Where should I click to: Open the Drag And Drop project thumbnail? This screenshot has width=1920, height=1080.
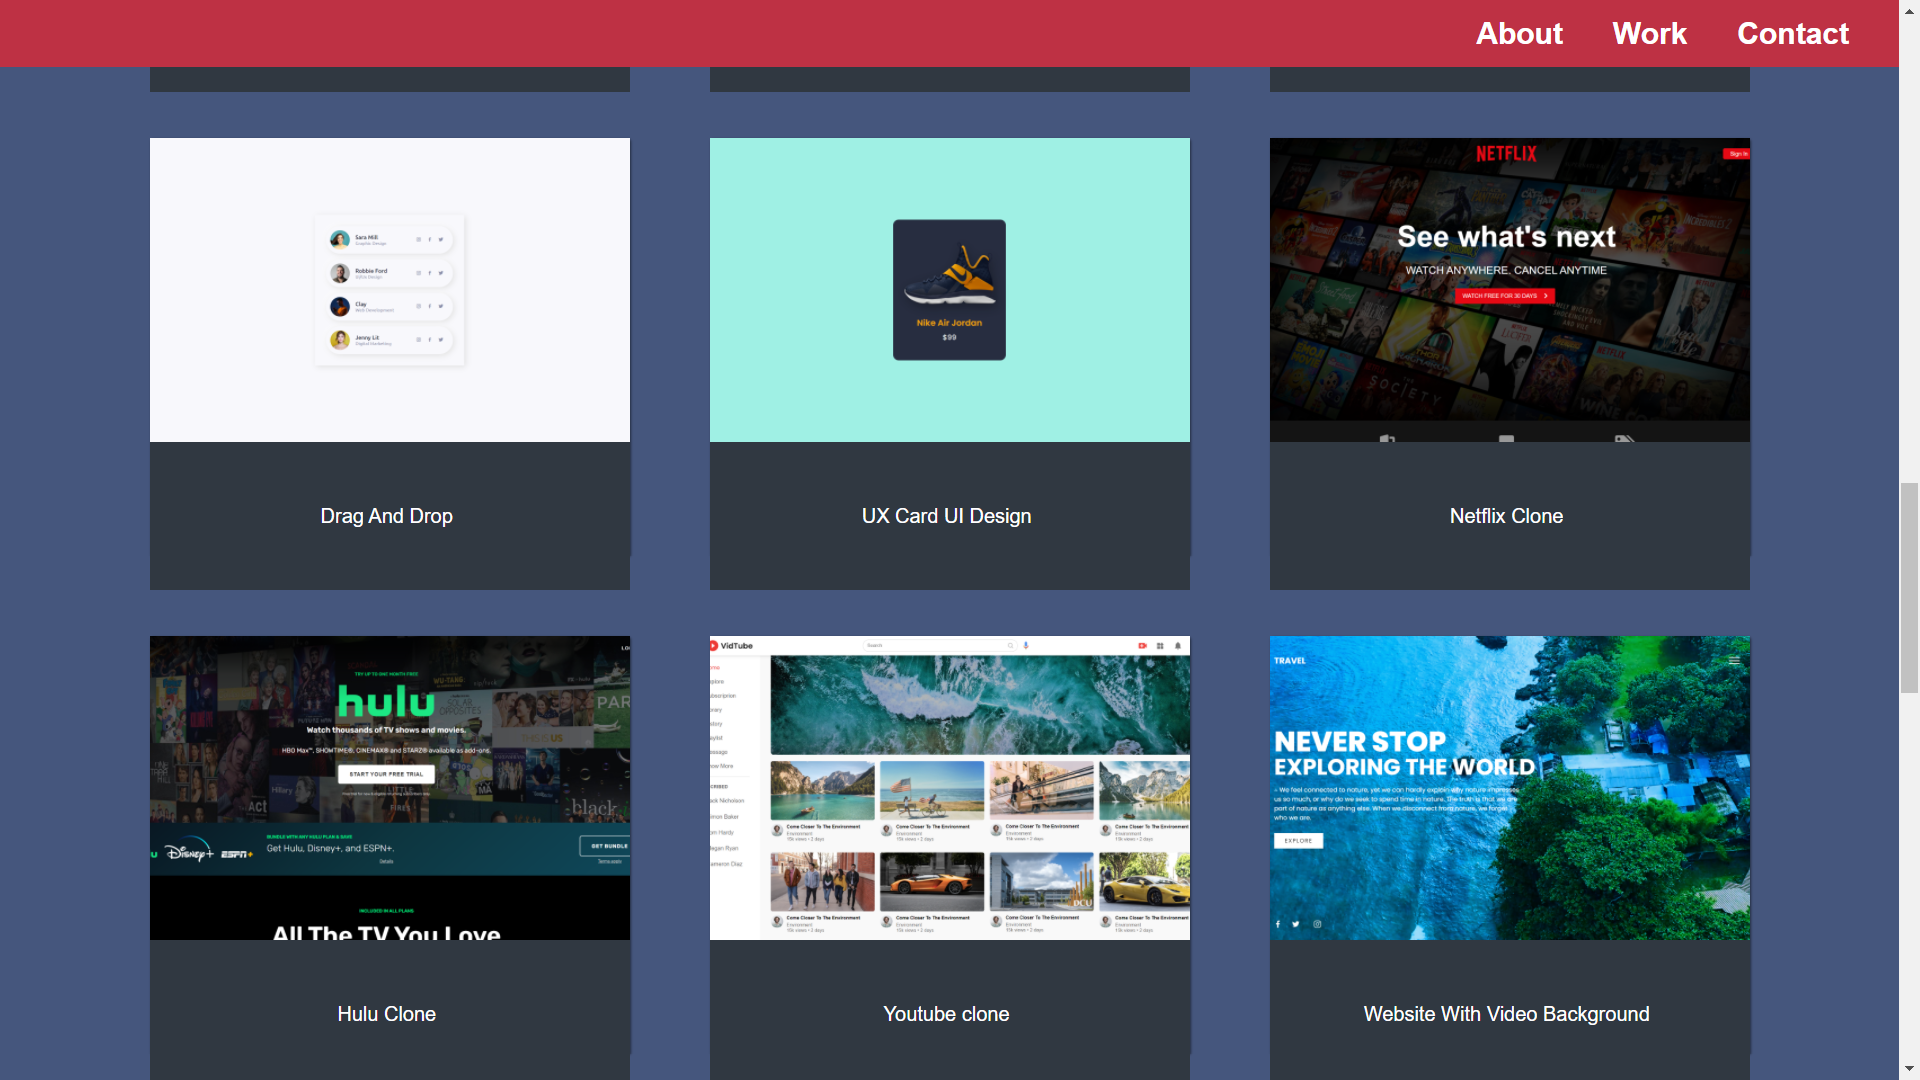coord(390,290)
